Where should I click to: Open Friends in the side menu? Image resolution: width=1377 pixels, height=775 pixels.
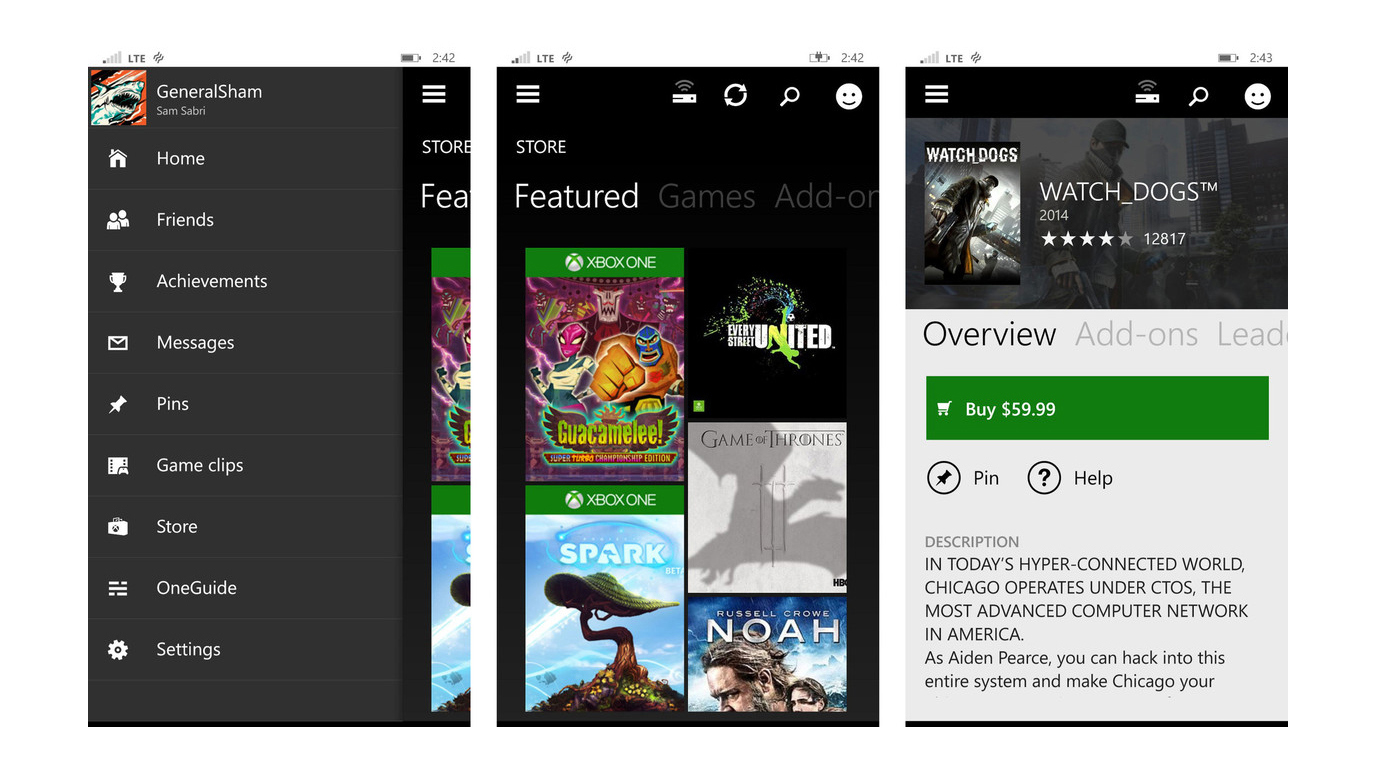[x=245, y=219]
